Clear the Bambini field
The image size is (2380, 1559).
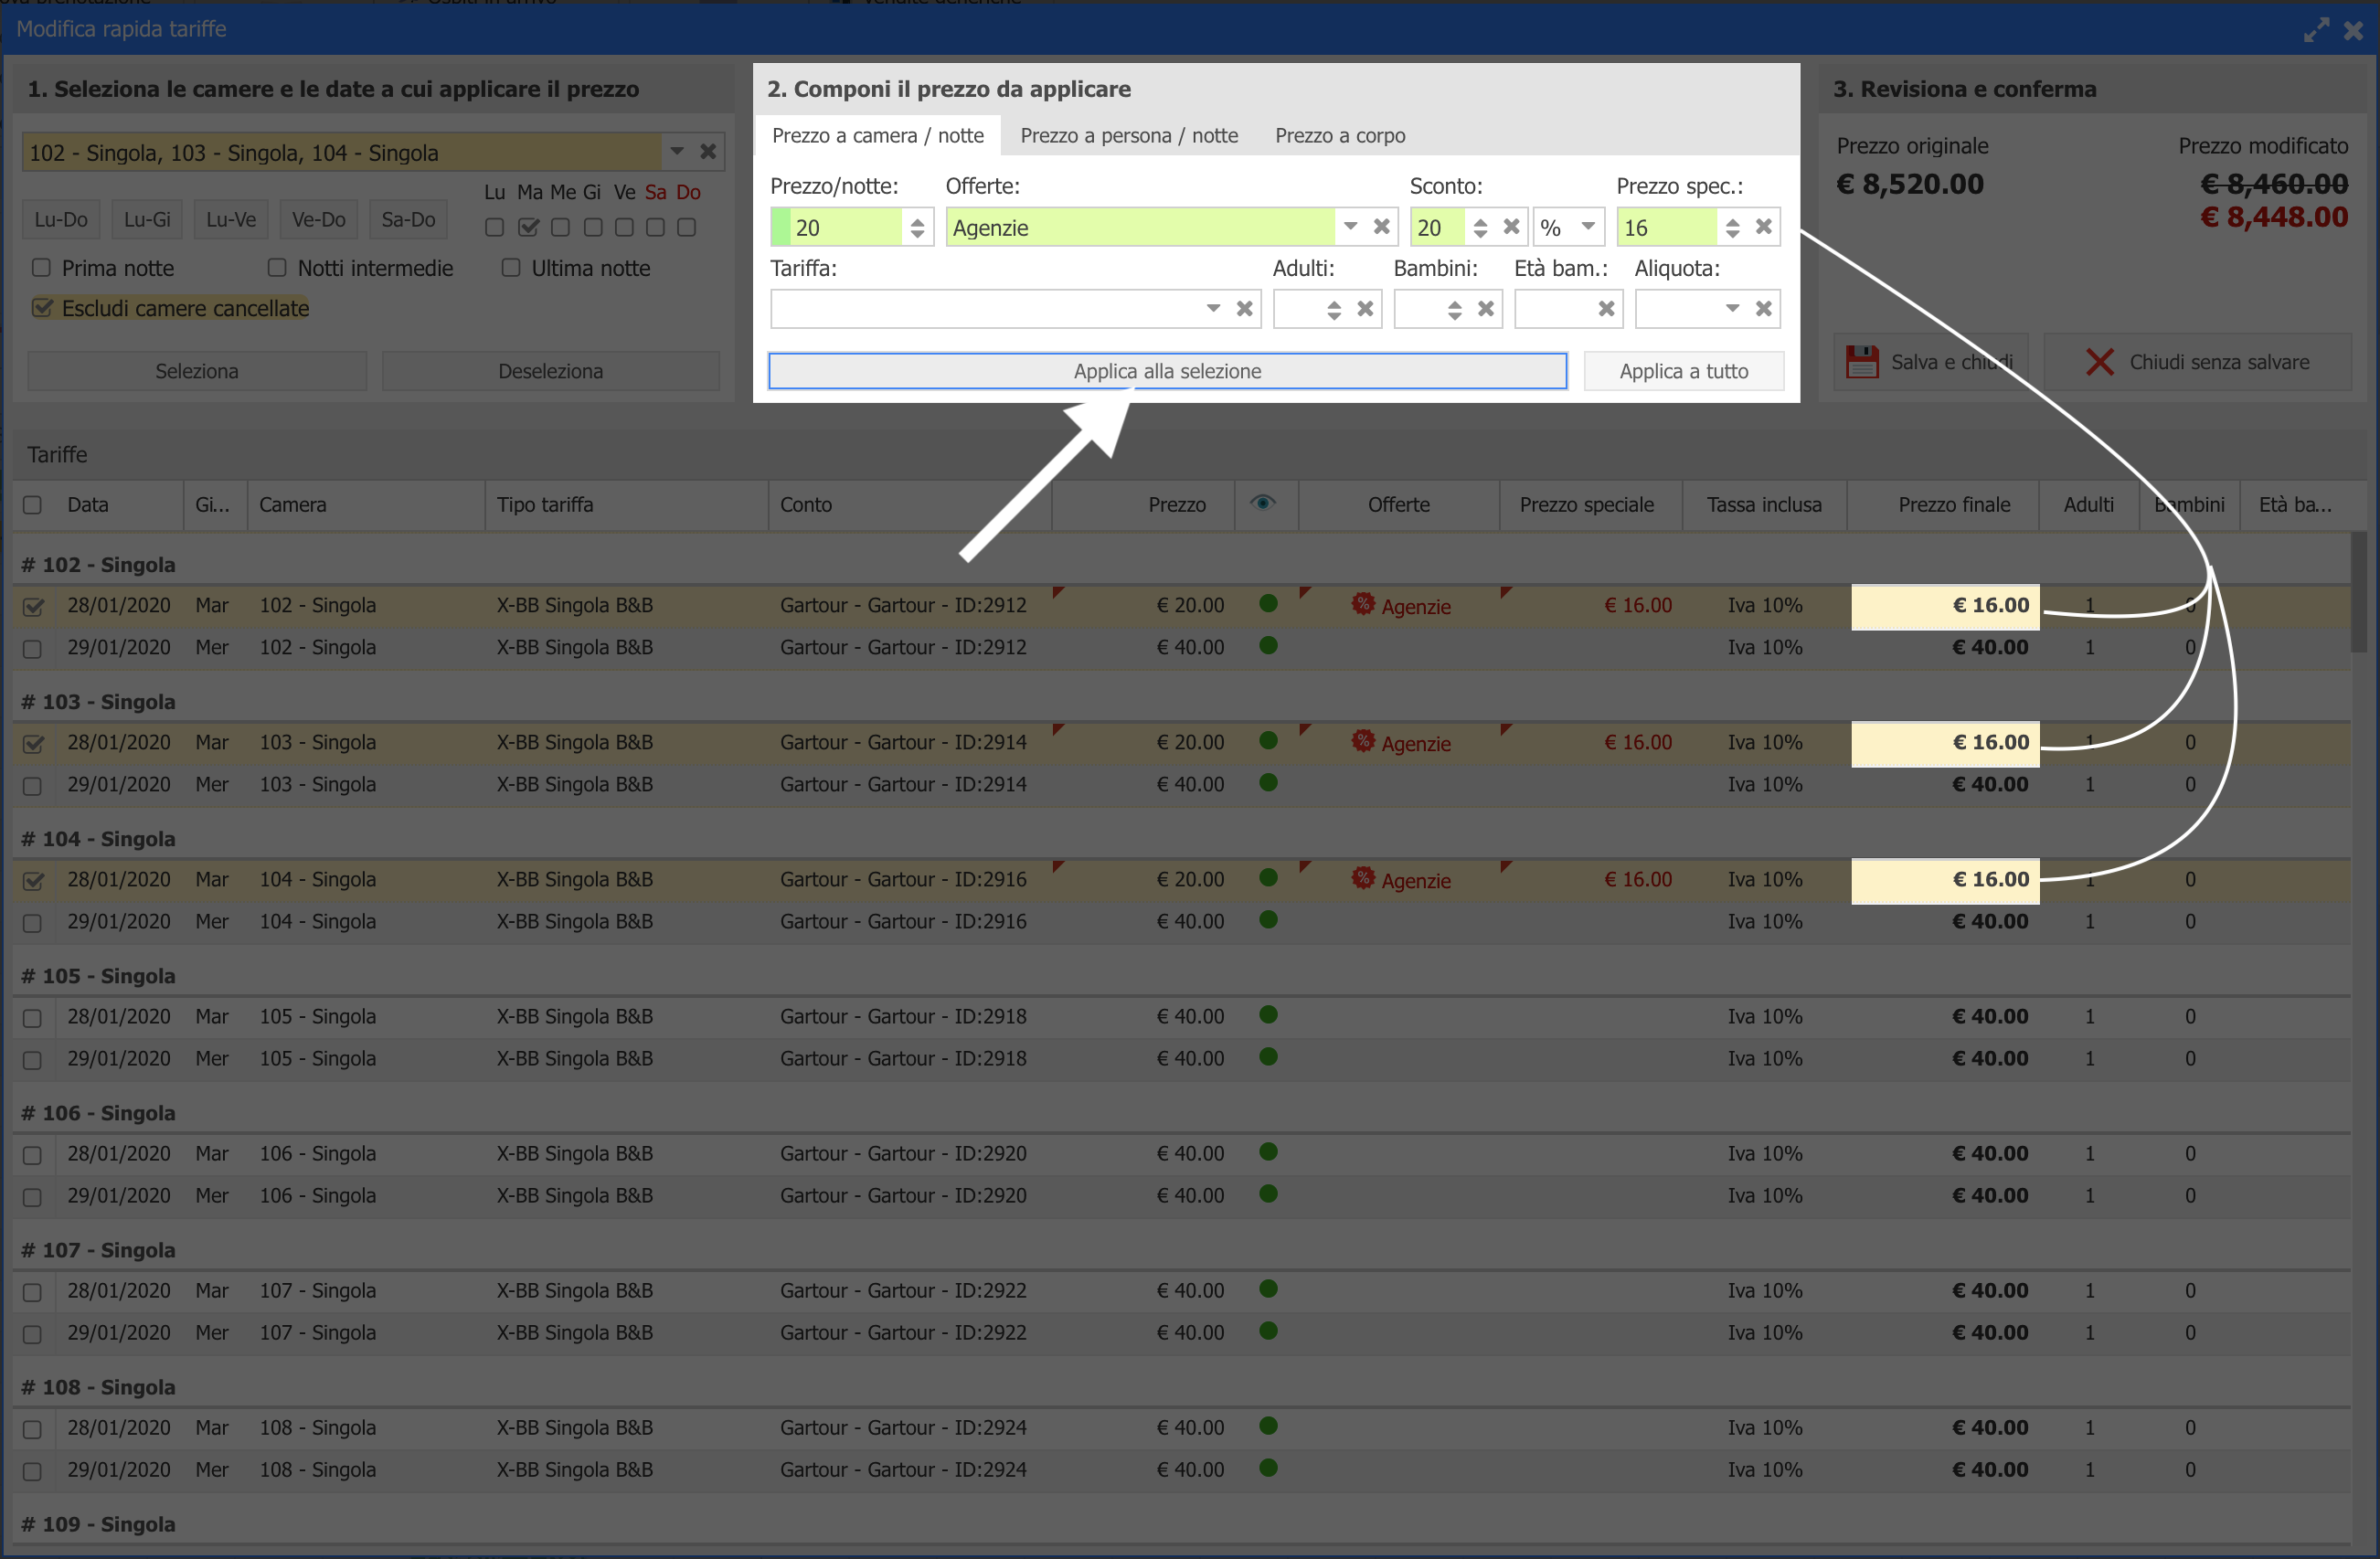[1486, 309]
